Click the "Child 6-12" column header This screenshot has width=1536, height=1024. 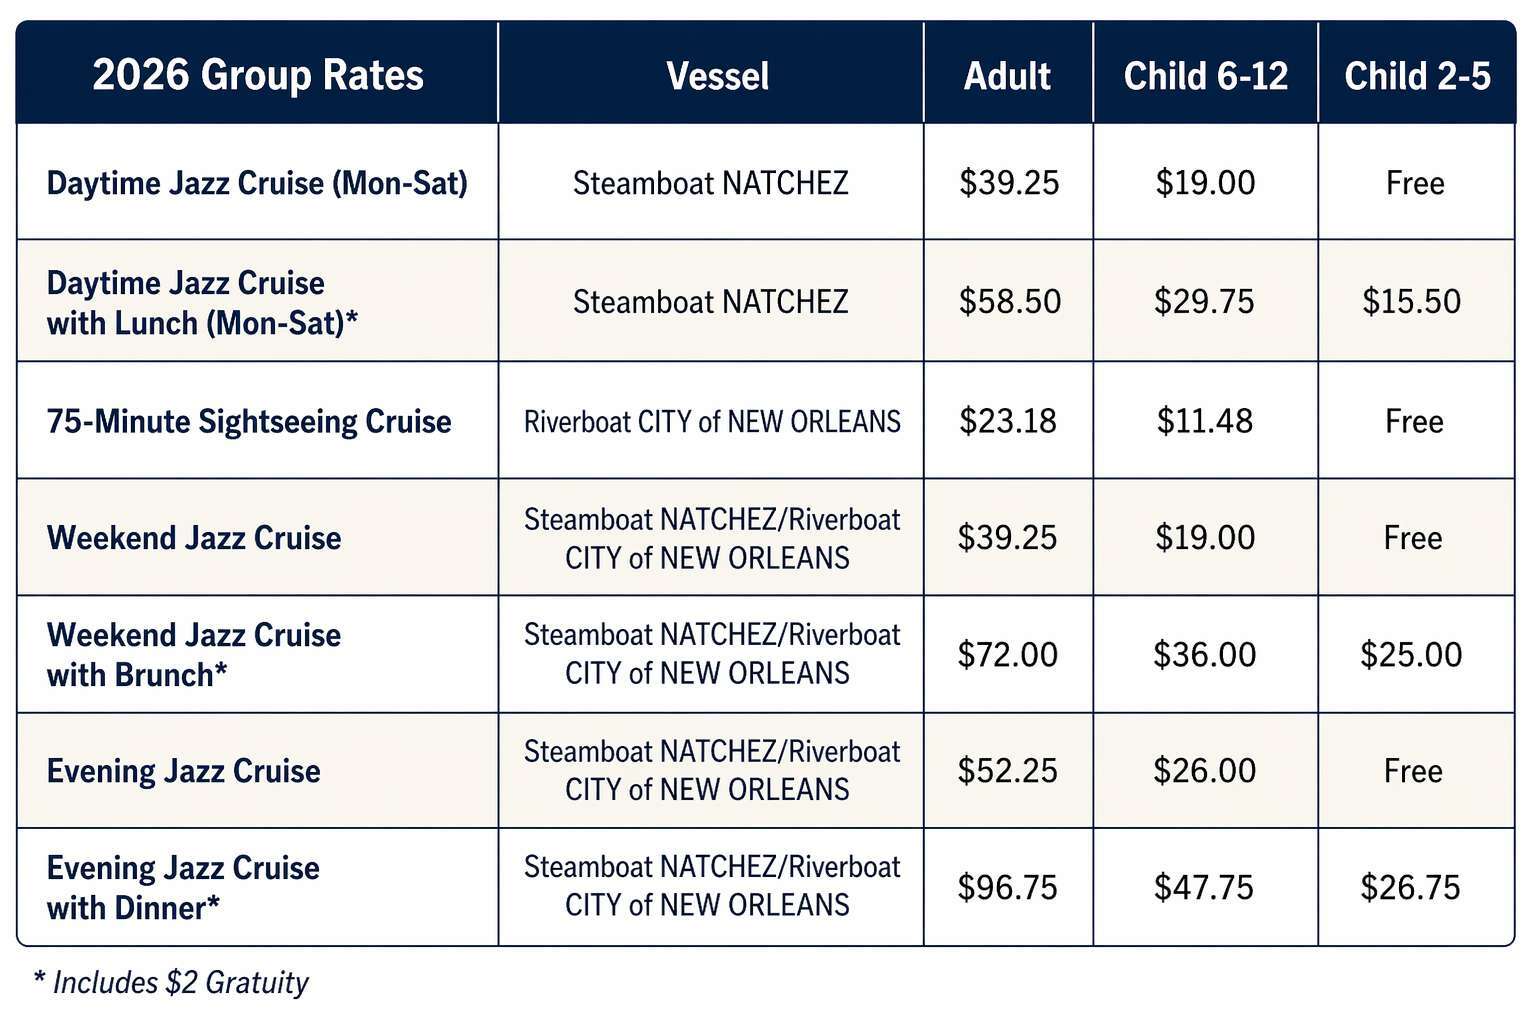click(1205, 76)
